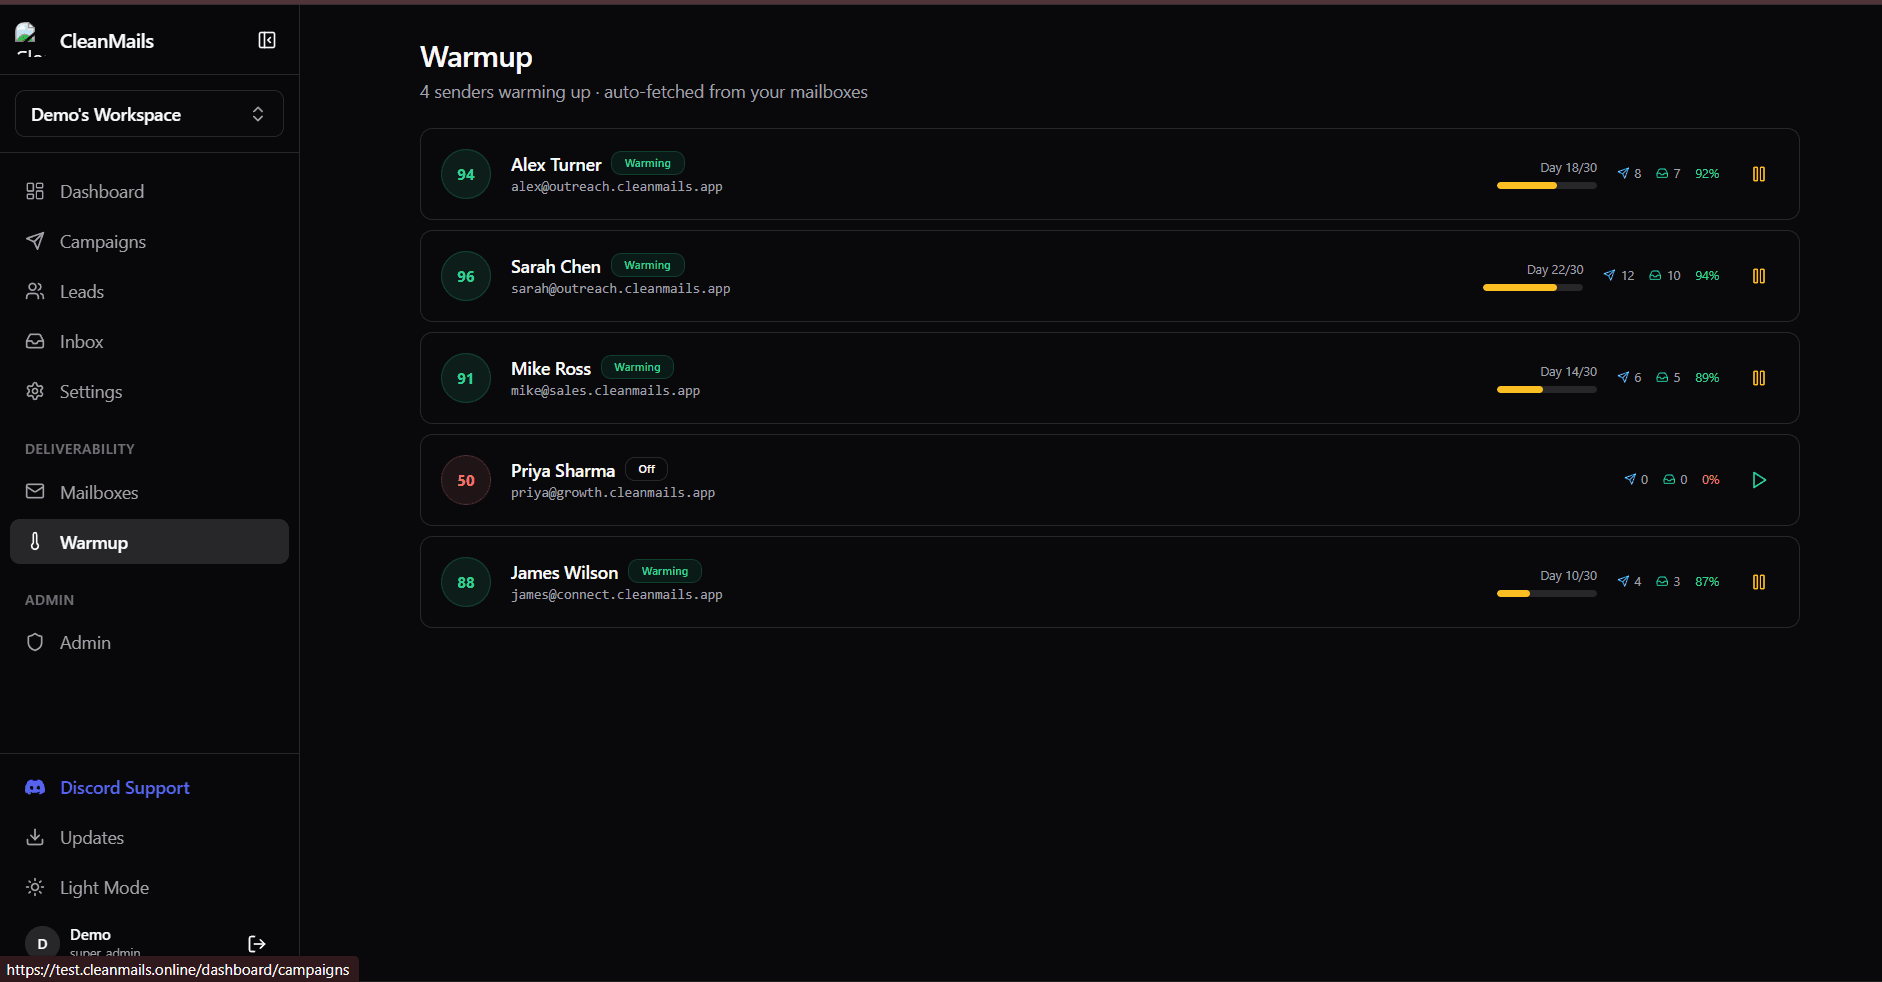Click Alex Turner's sent count icon
1882x982 pixels.
coord(1623,173)
